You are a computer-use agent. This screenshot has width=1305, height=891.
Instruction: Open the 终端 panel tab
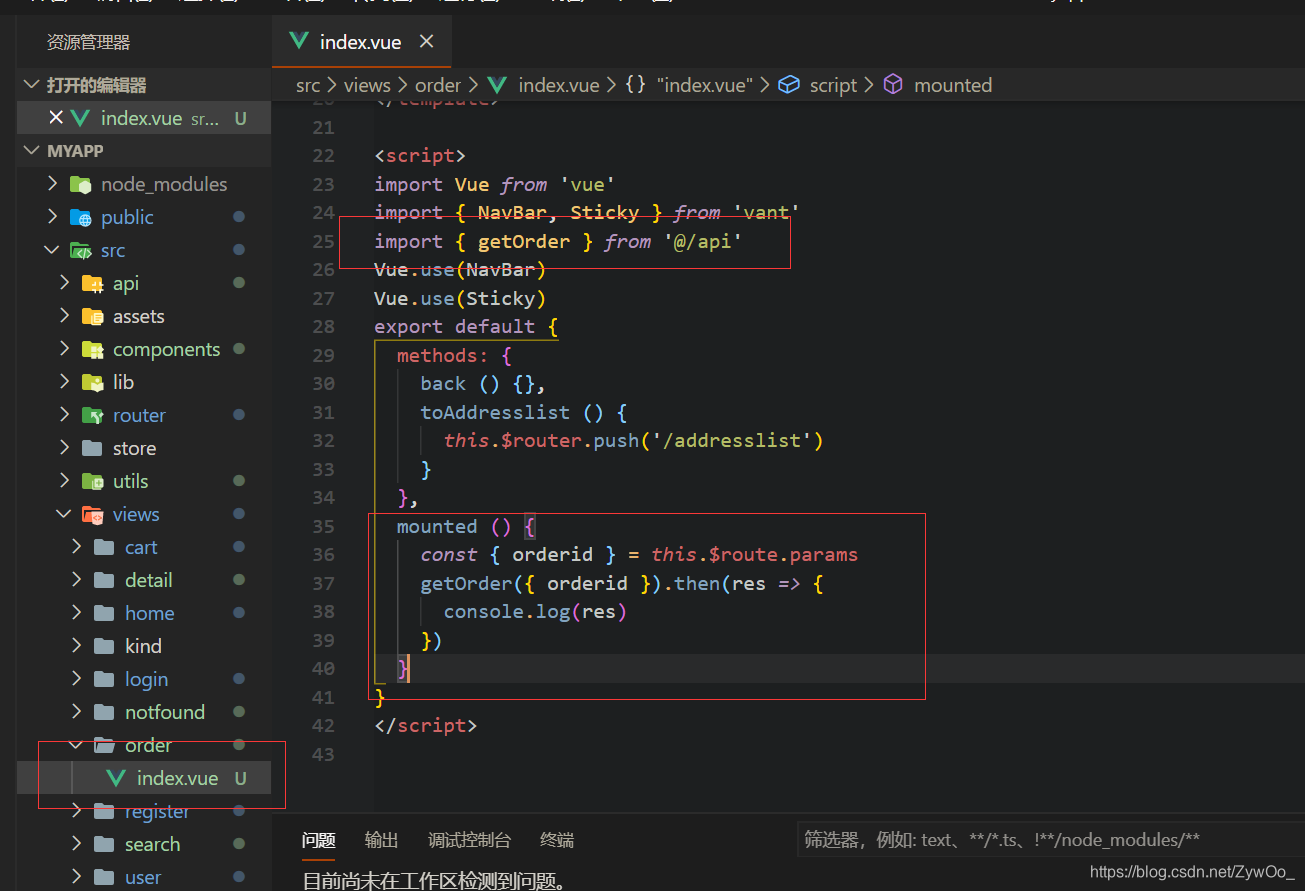pyautogui.click(x=557, y=840)
